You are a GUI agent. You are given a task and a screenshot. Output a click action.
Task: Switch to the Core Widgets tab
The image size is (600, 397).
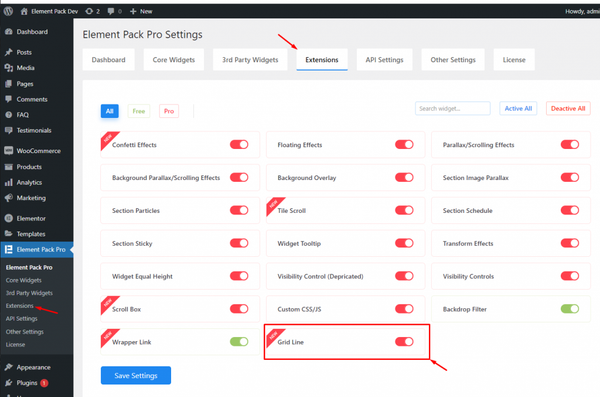[174, 60]
